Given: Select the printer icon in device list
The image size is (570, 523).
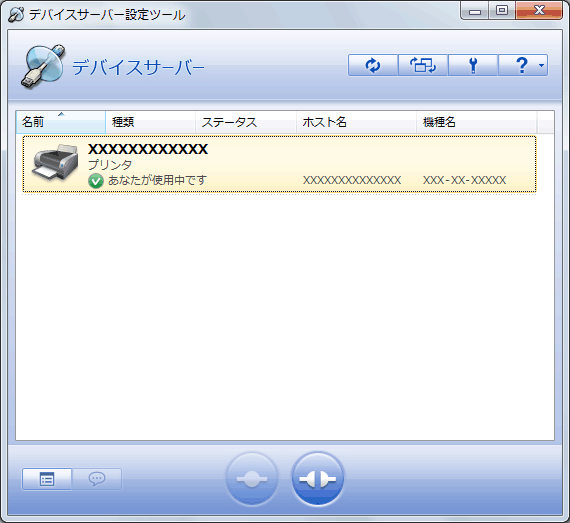Looking at the screenshot, I should [x=55, y=162].
